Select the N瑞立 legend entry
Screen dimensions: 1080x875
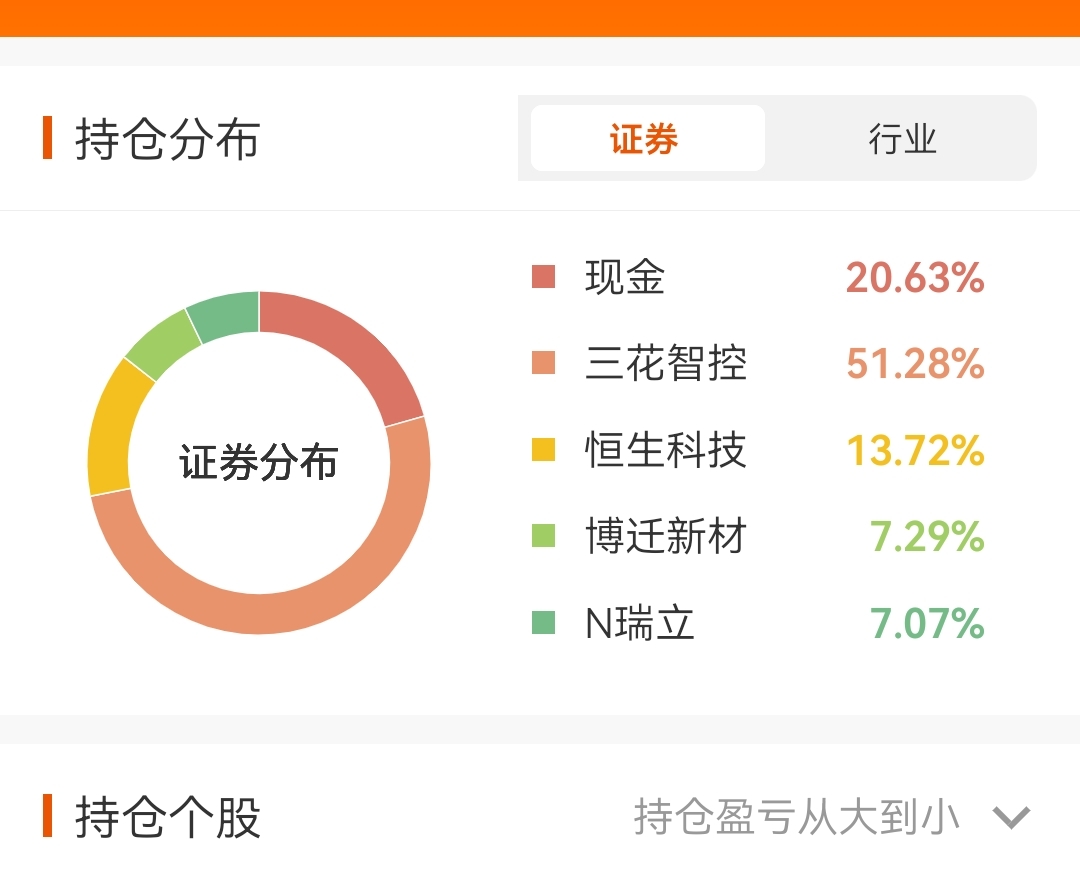pyautogui.click(x=640, y=624)
